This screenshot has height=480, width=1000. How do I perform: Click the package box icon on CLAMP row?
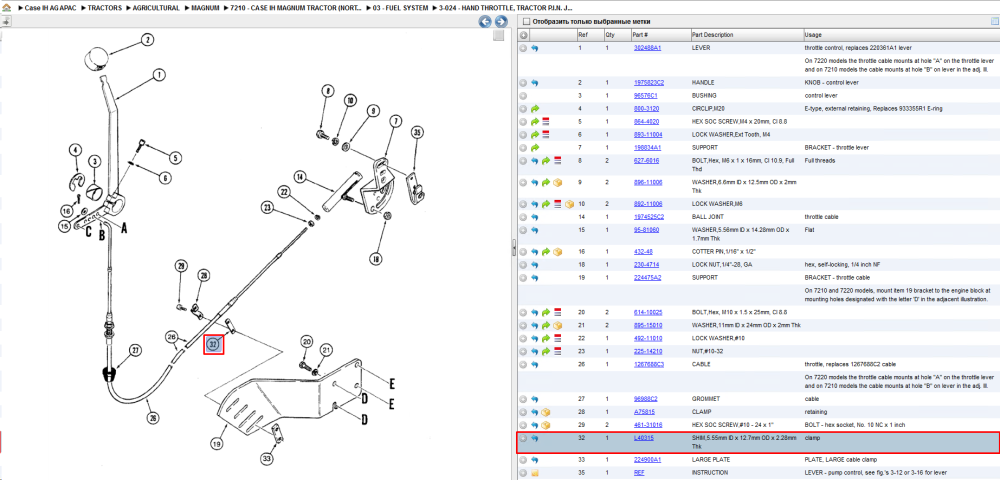(546, 412)
